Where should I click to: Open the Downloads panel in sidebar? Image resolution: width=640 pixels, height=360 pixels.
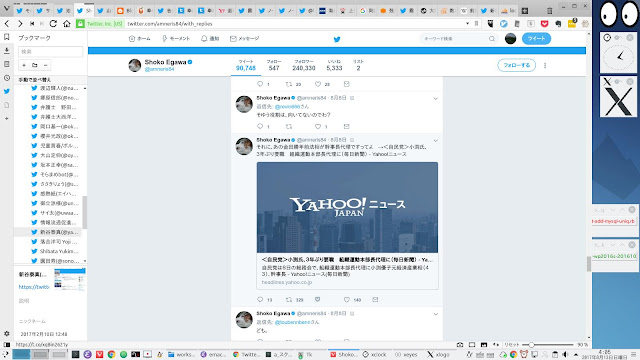coord(7,51)
